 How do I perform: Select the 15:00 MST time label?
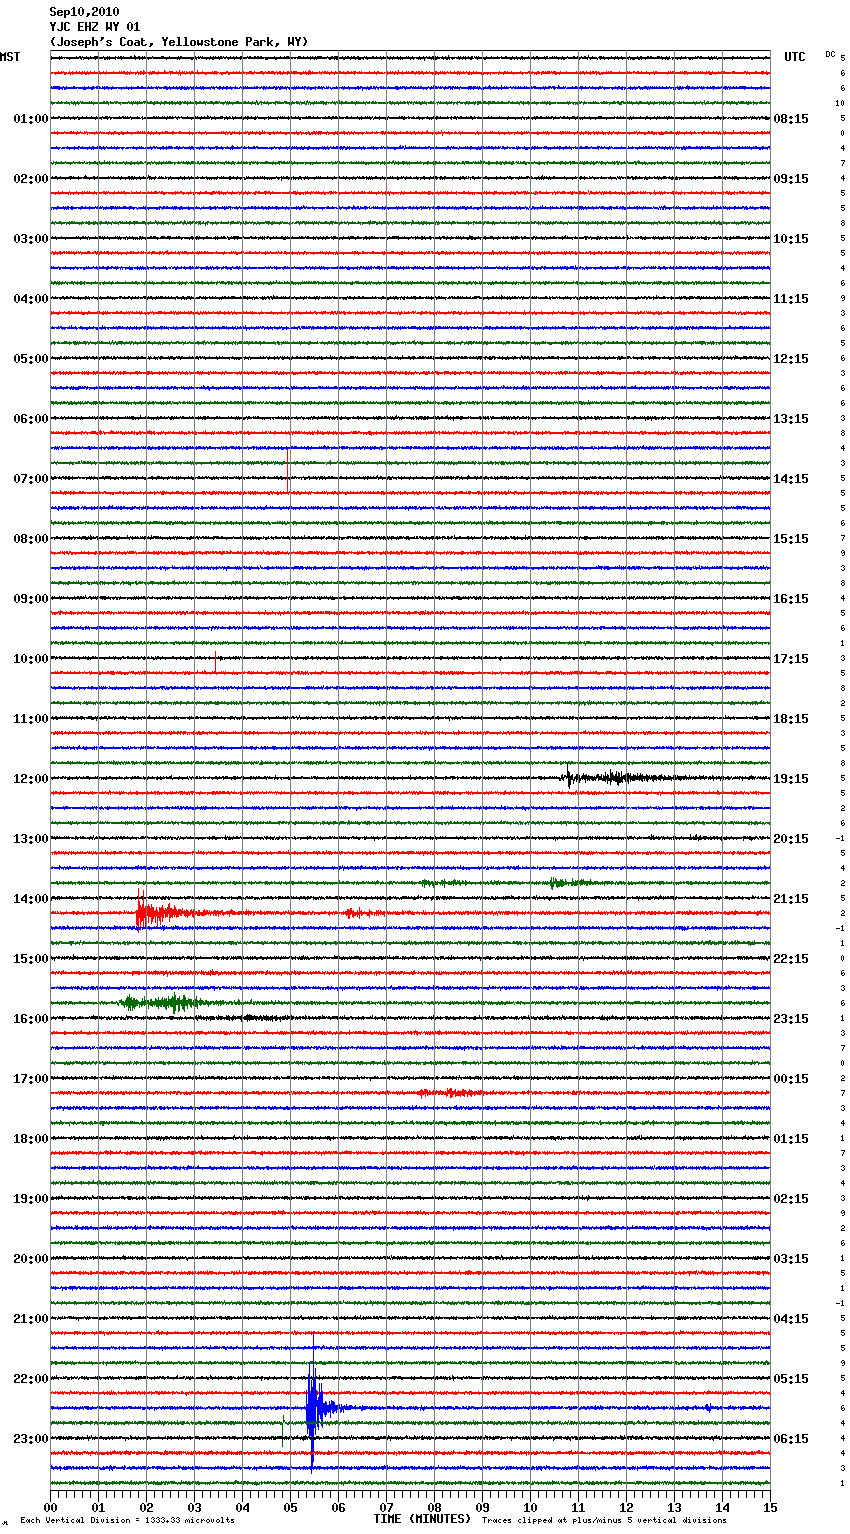coord(31,959)
